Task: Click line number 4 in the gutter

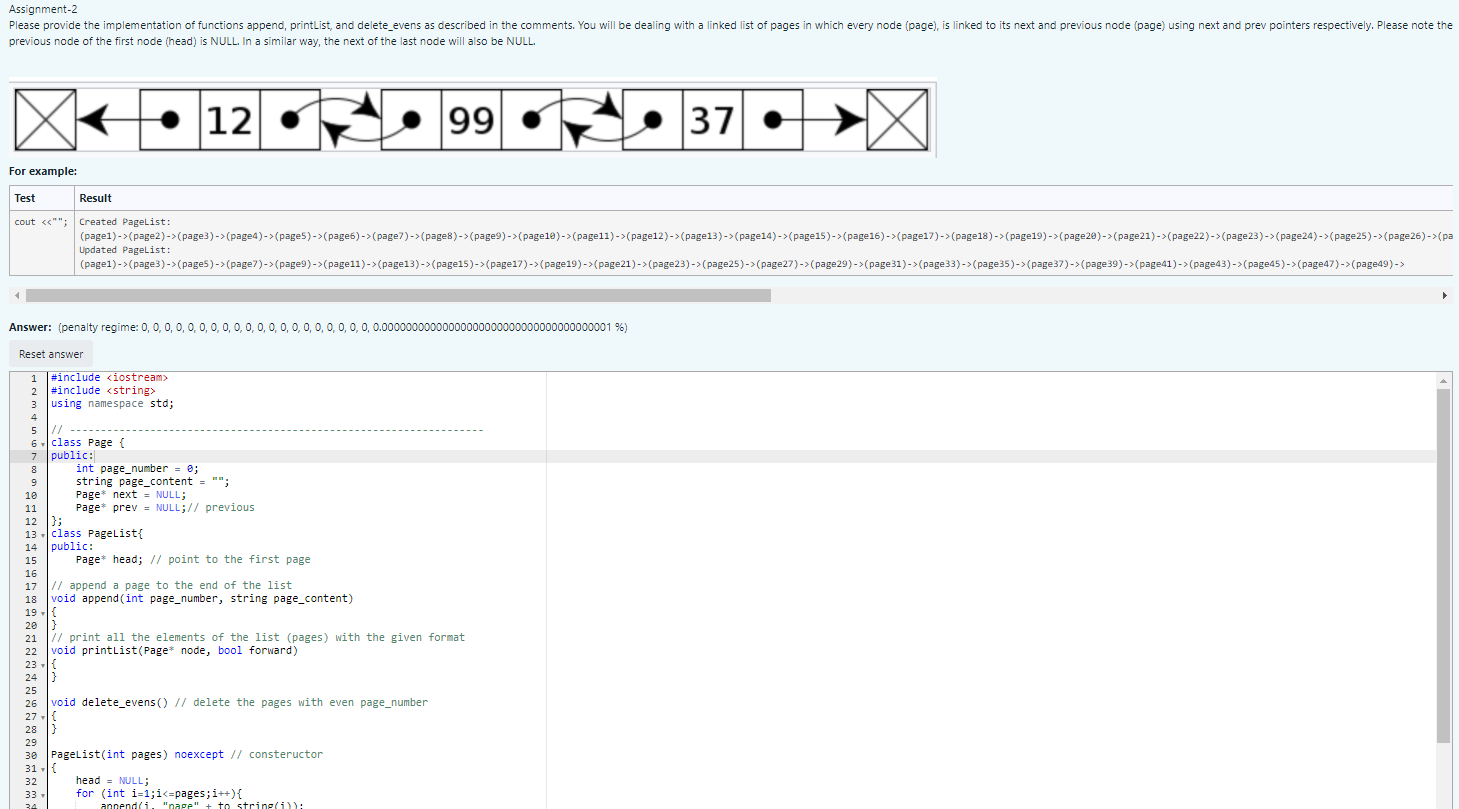Action: [33, 417]
